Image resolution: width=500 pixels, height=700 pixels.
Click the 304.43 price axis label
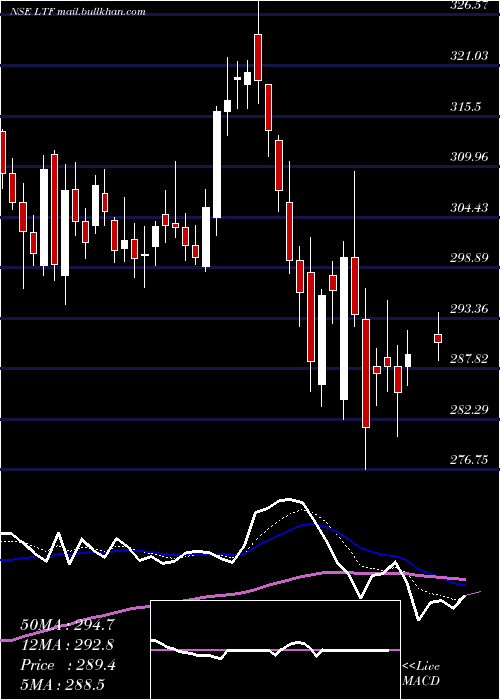(468, 208)
